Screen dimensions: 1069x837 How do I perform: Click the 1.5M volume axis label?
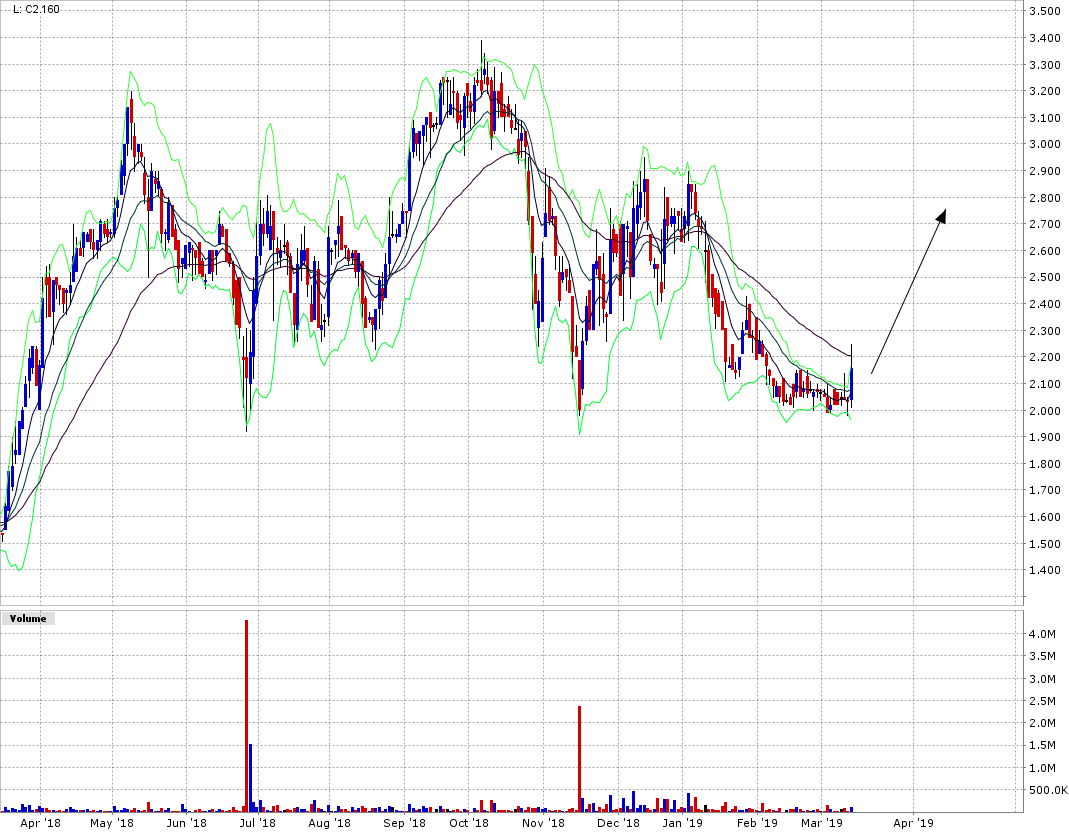tap(1042, 746)
